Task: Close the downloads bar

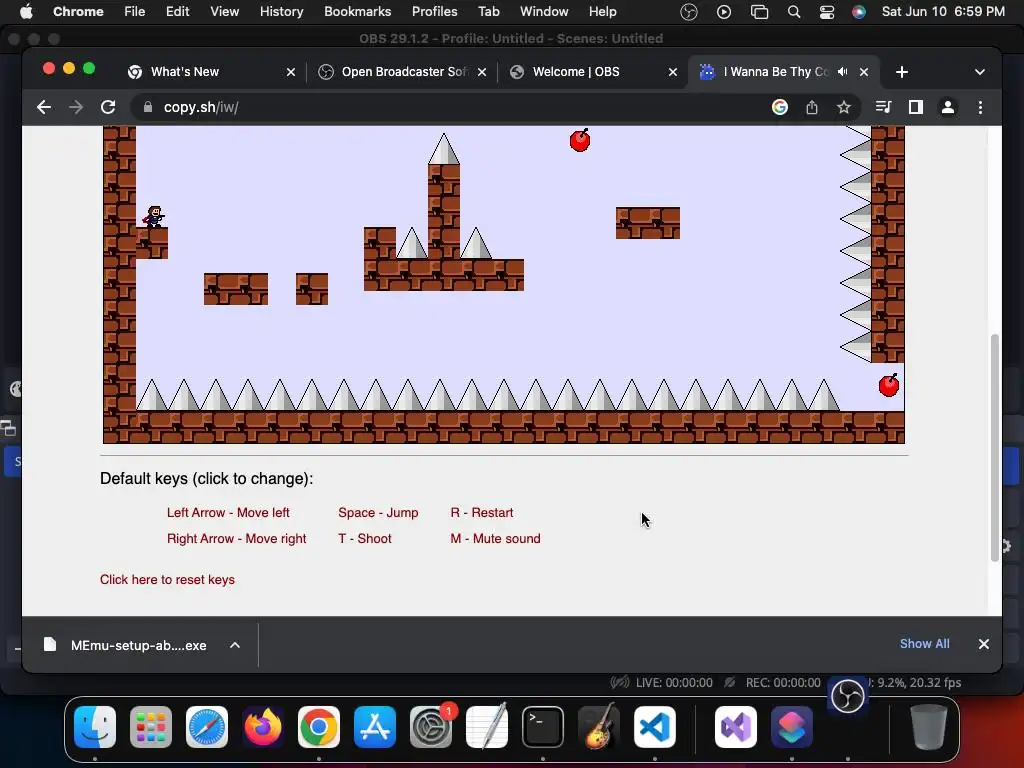Action: (x=984, y=644)
